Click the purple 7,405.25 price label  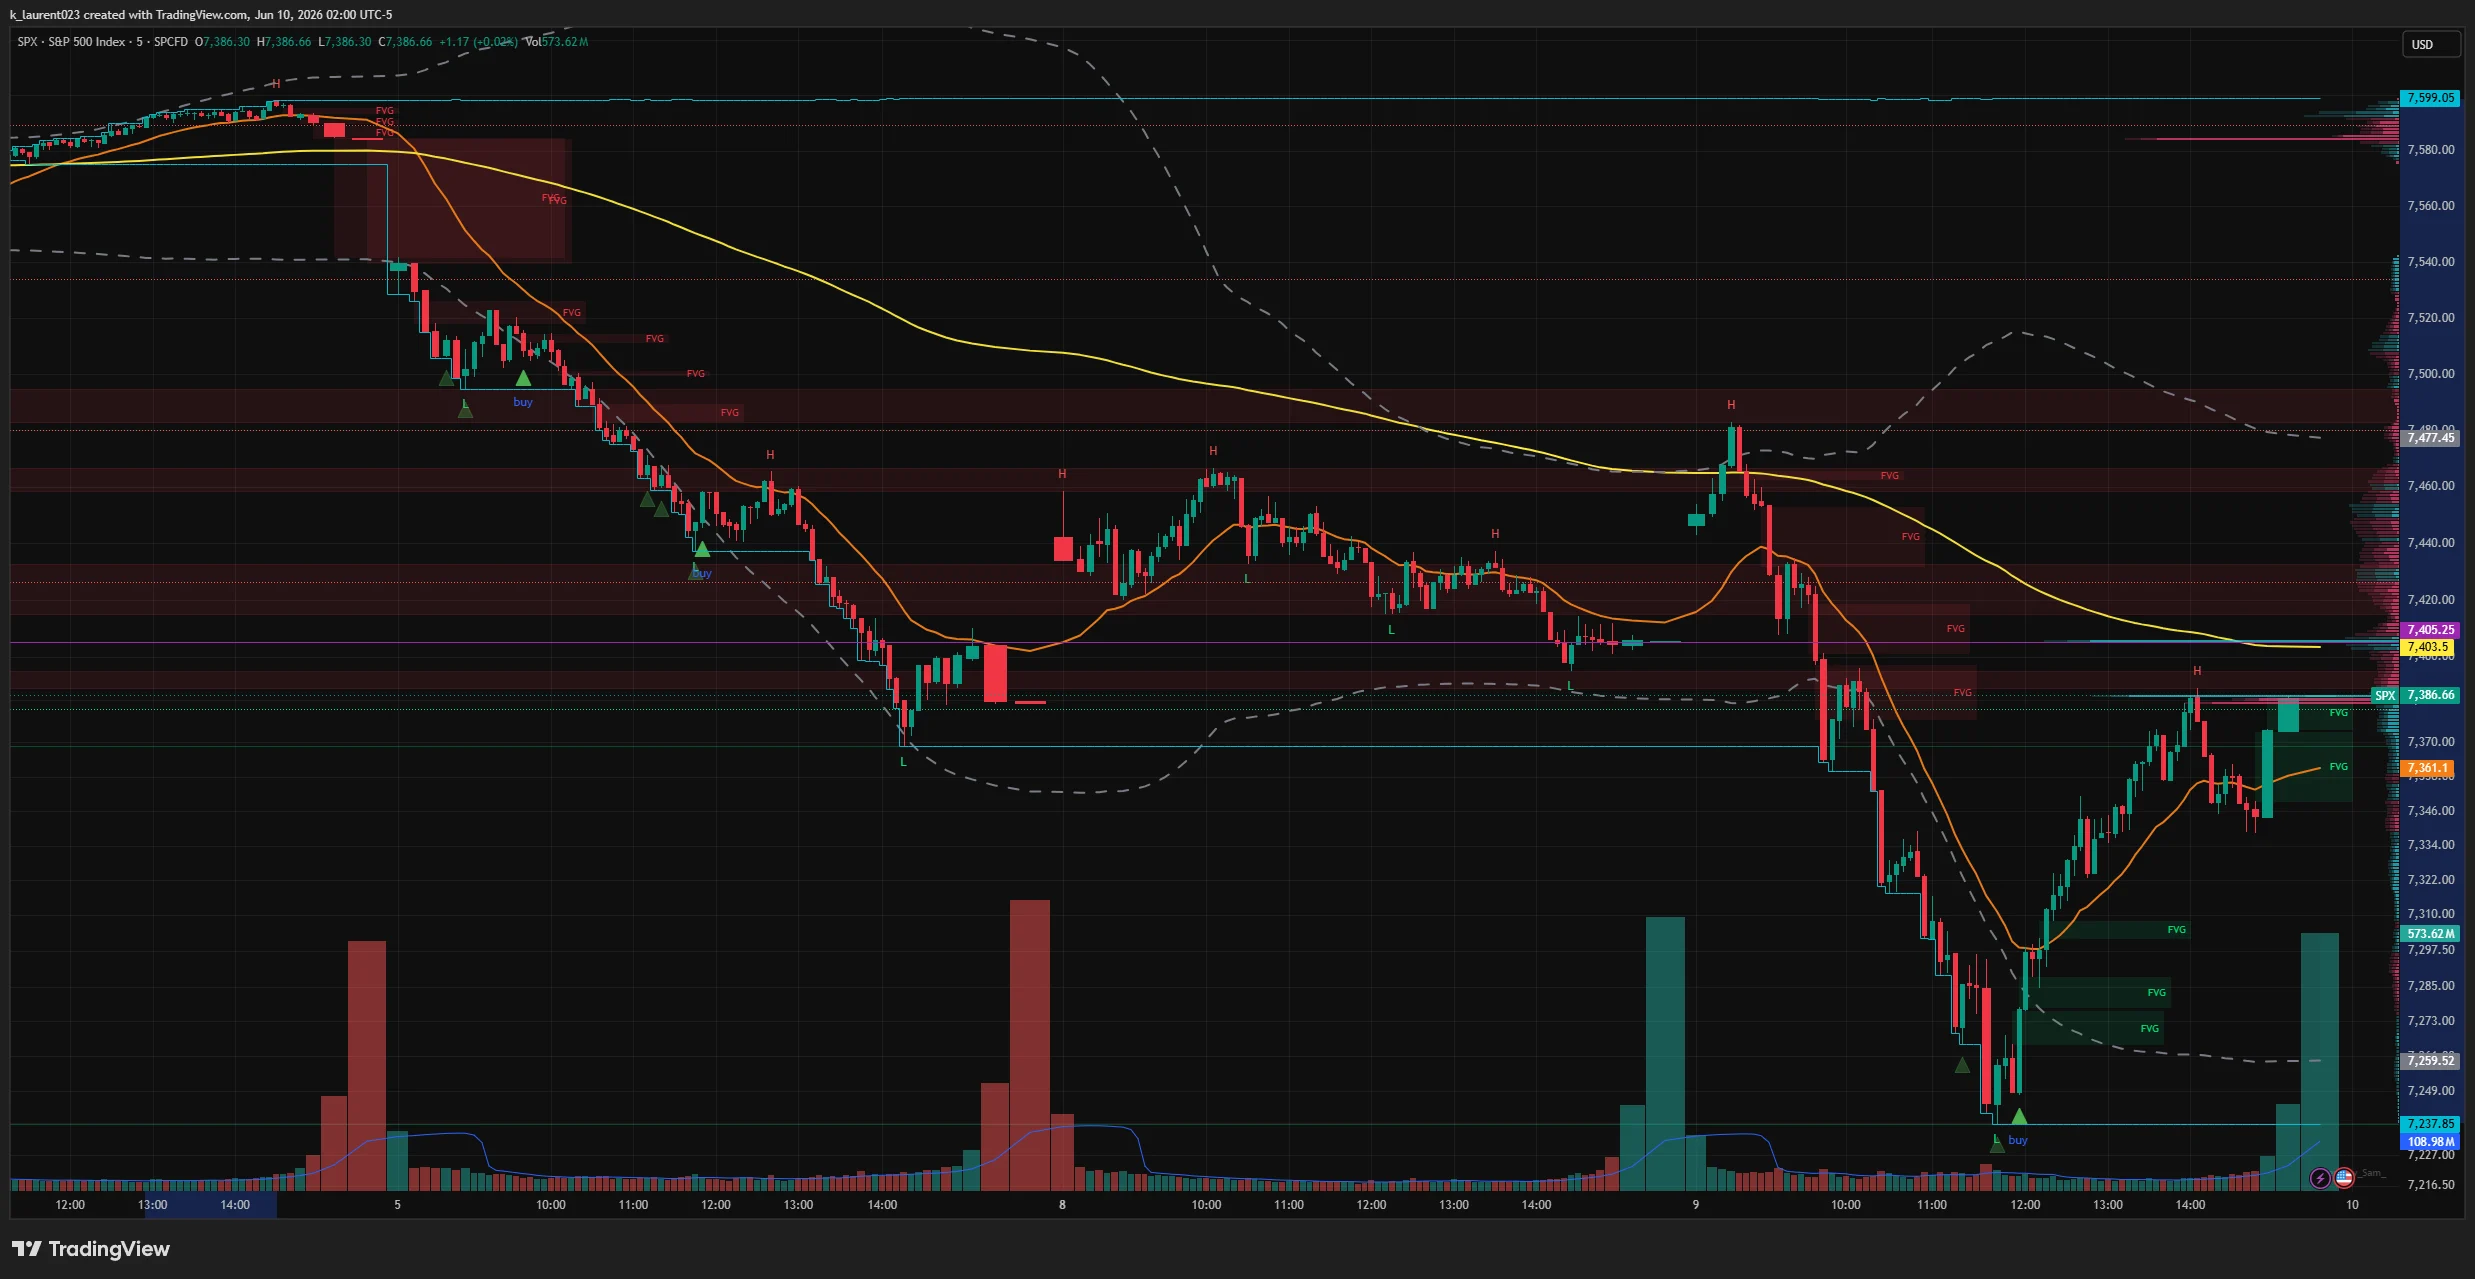click(x=2430, y=630)
